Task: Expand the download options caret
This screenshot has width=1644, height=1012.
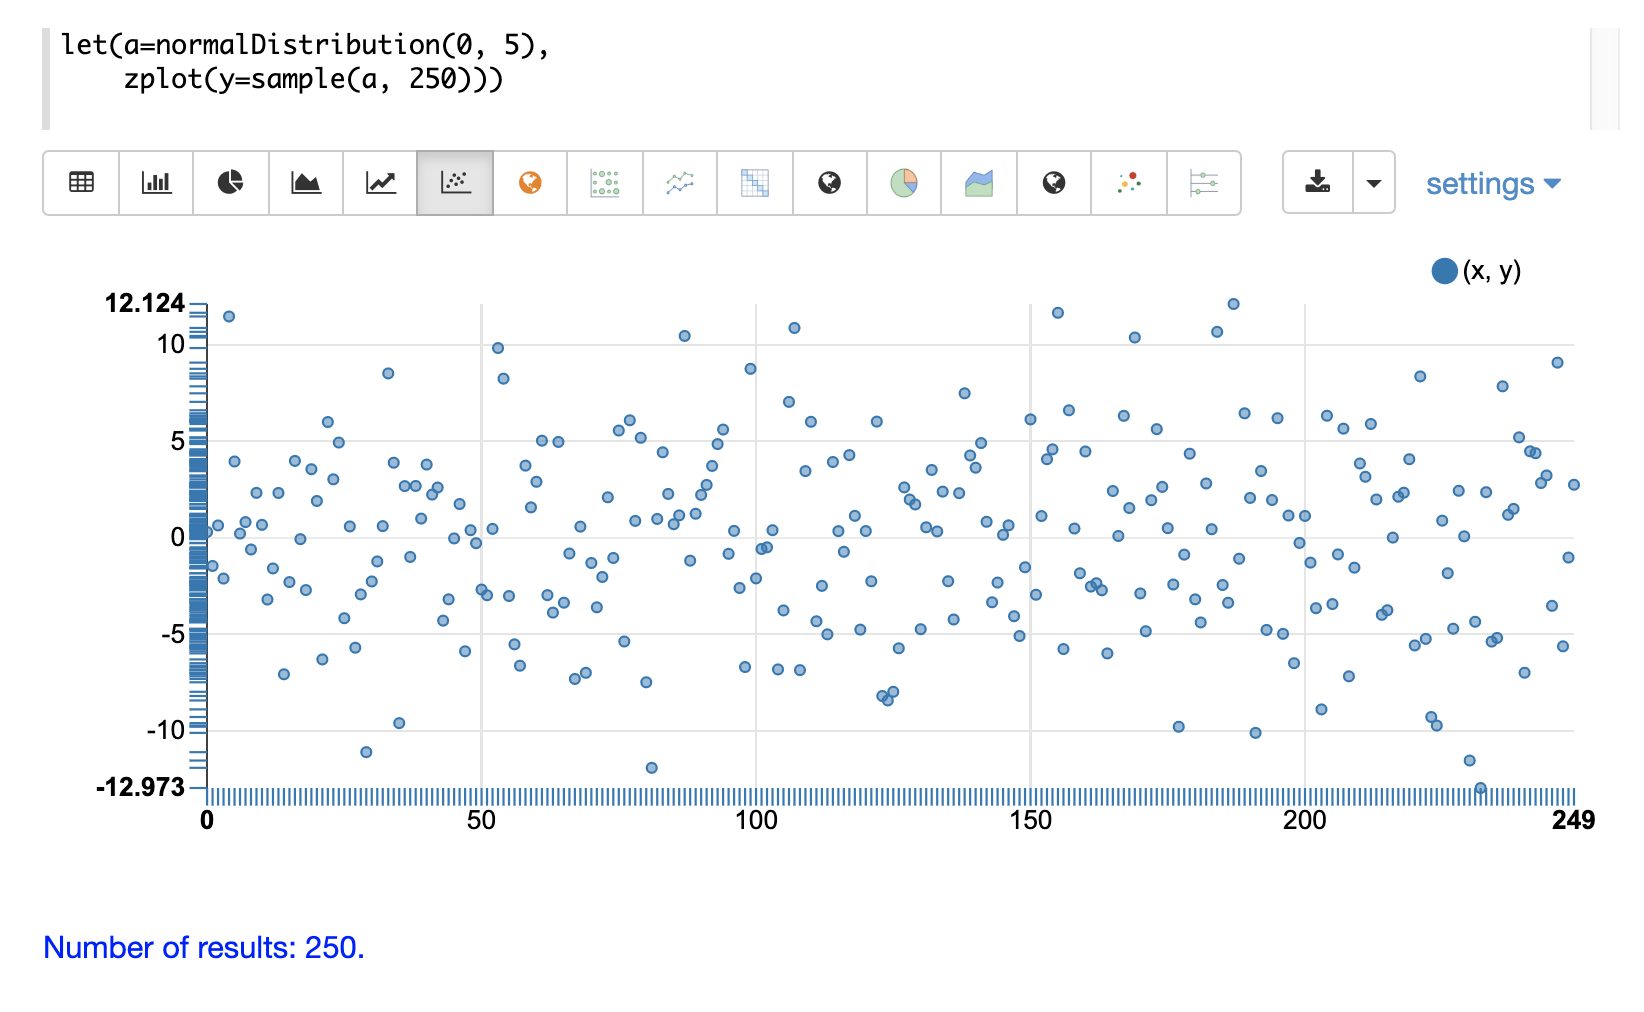Action: (x=1374, y=183)
